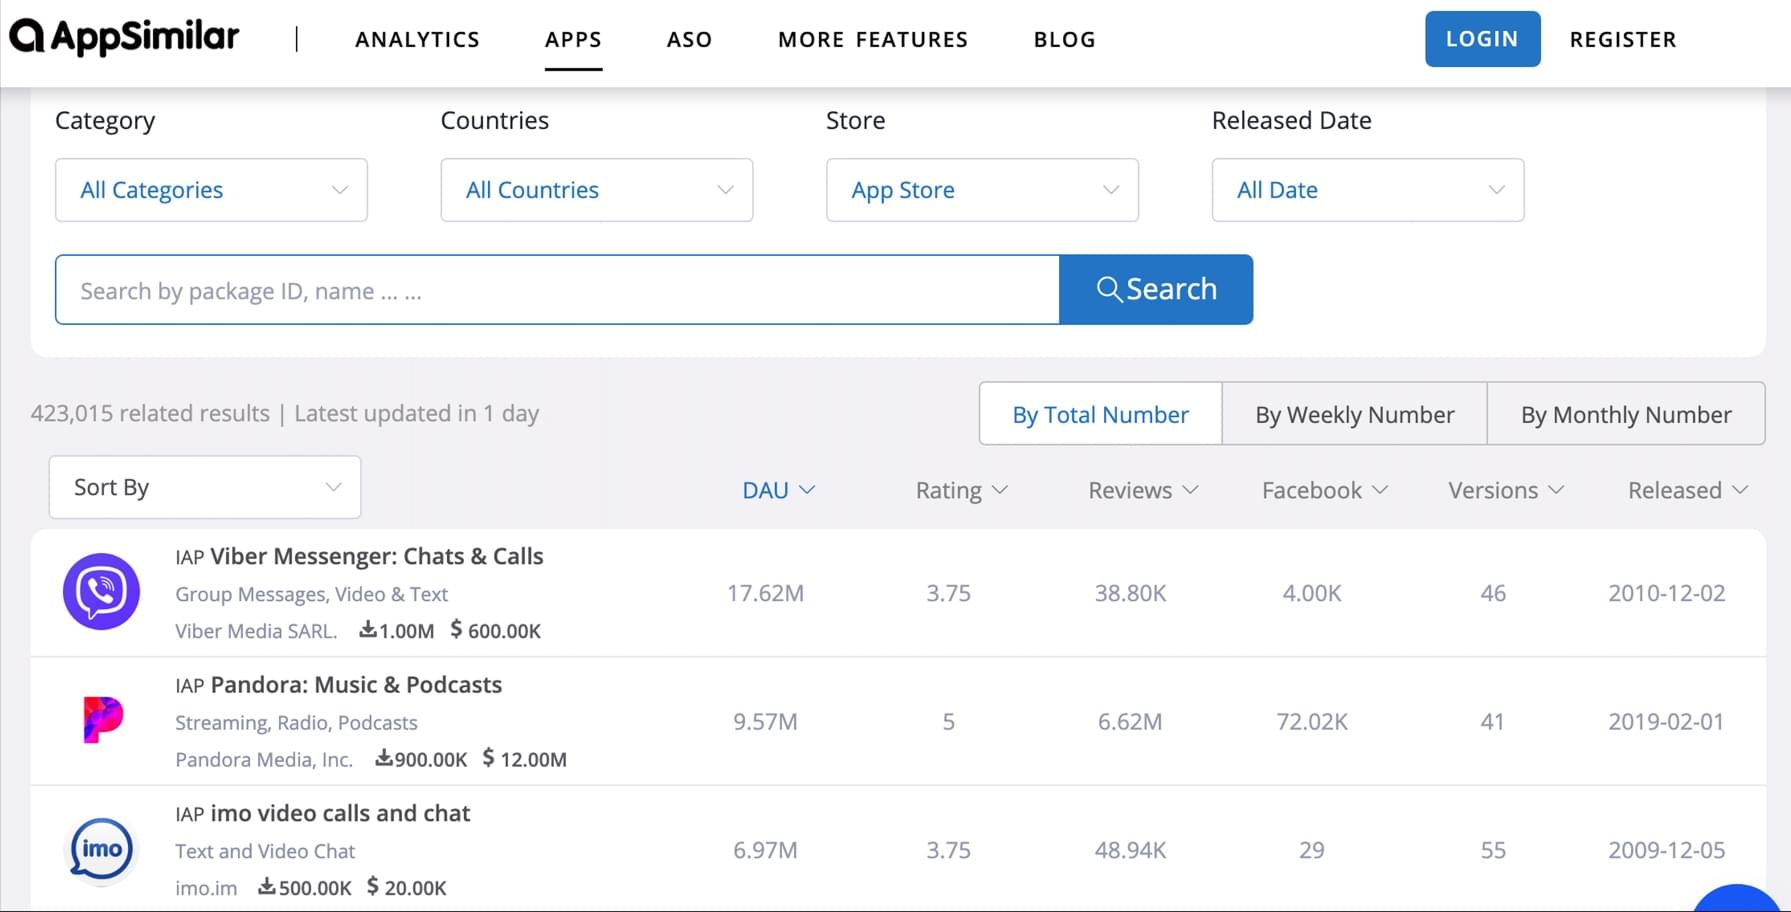Open the Viber Messenger app icon
Viewport: 1791px width, 912px height.
101,592
